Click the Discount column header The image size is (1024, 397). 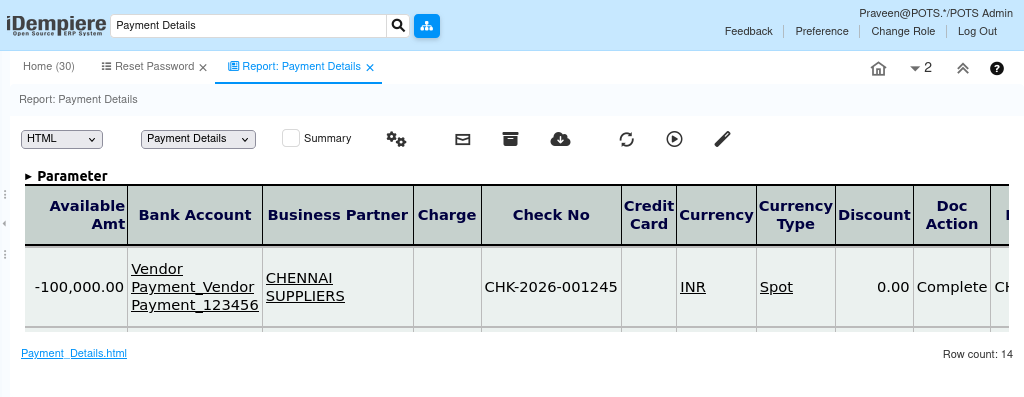[x=874, y=215]
